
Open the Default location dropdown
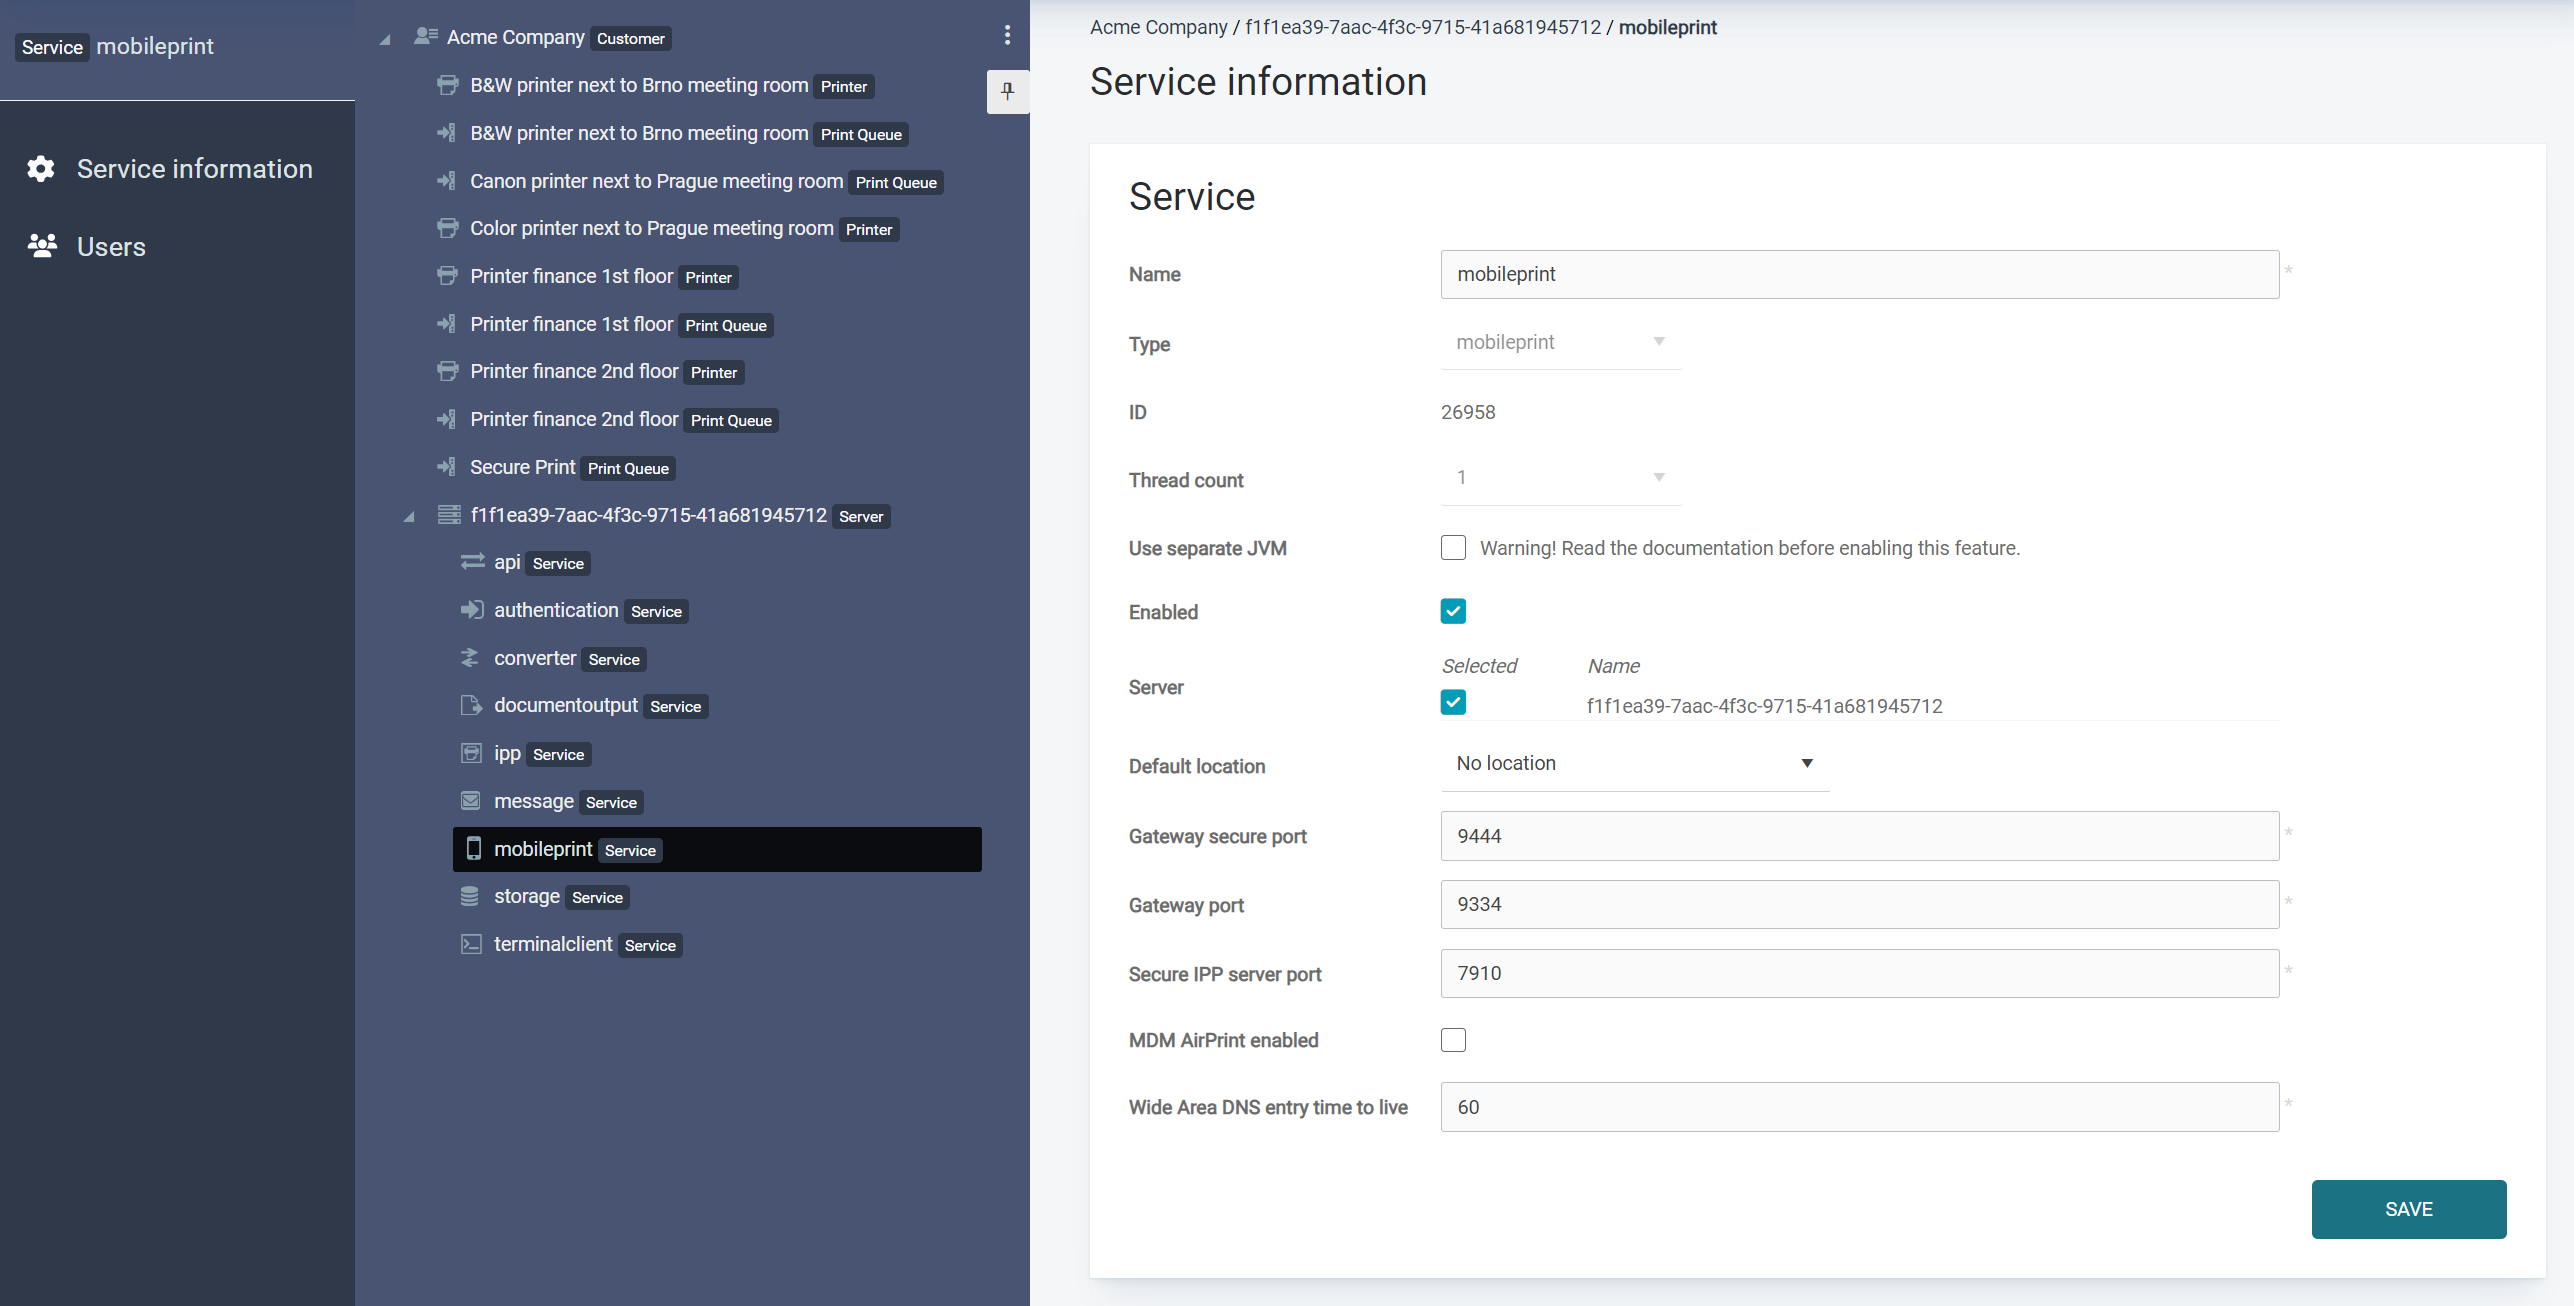[1634, 764]
